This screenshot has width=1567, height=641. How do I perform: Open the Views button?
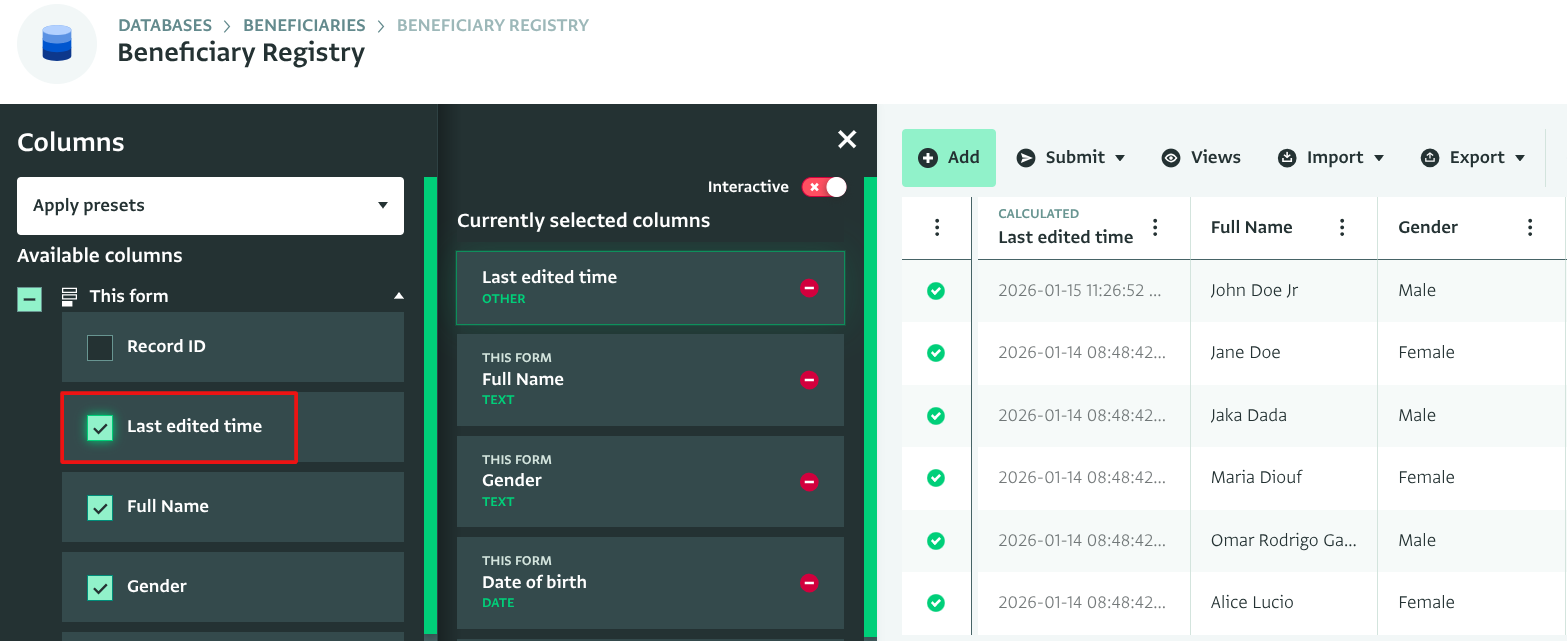(x=1201, y=158)
